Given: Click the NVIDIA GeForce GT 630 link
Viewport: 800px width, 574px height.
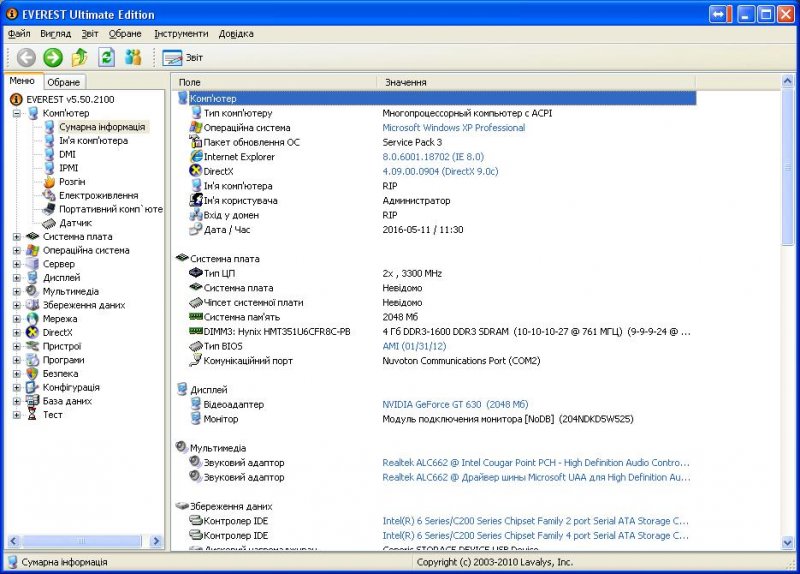Looking at the screenshot, I should click(432, 404).
